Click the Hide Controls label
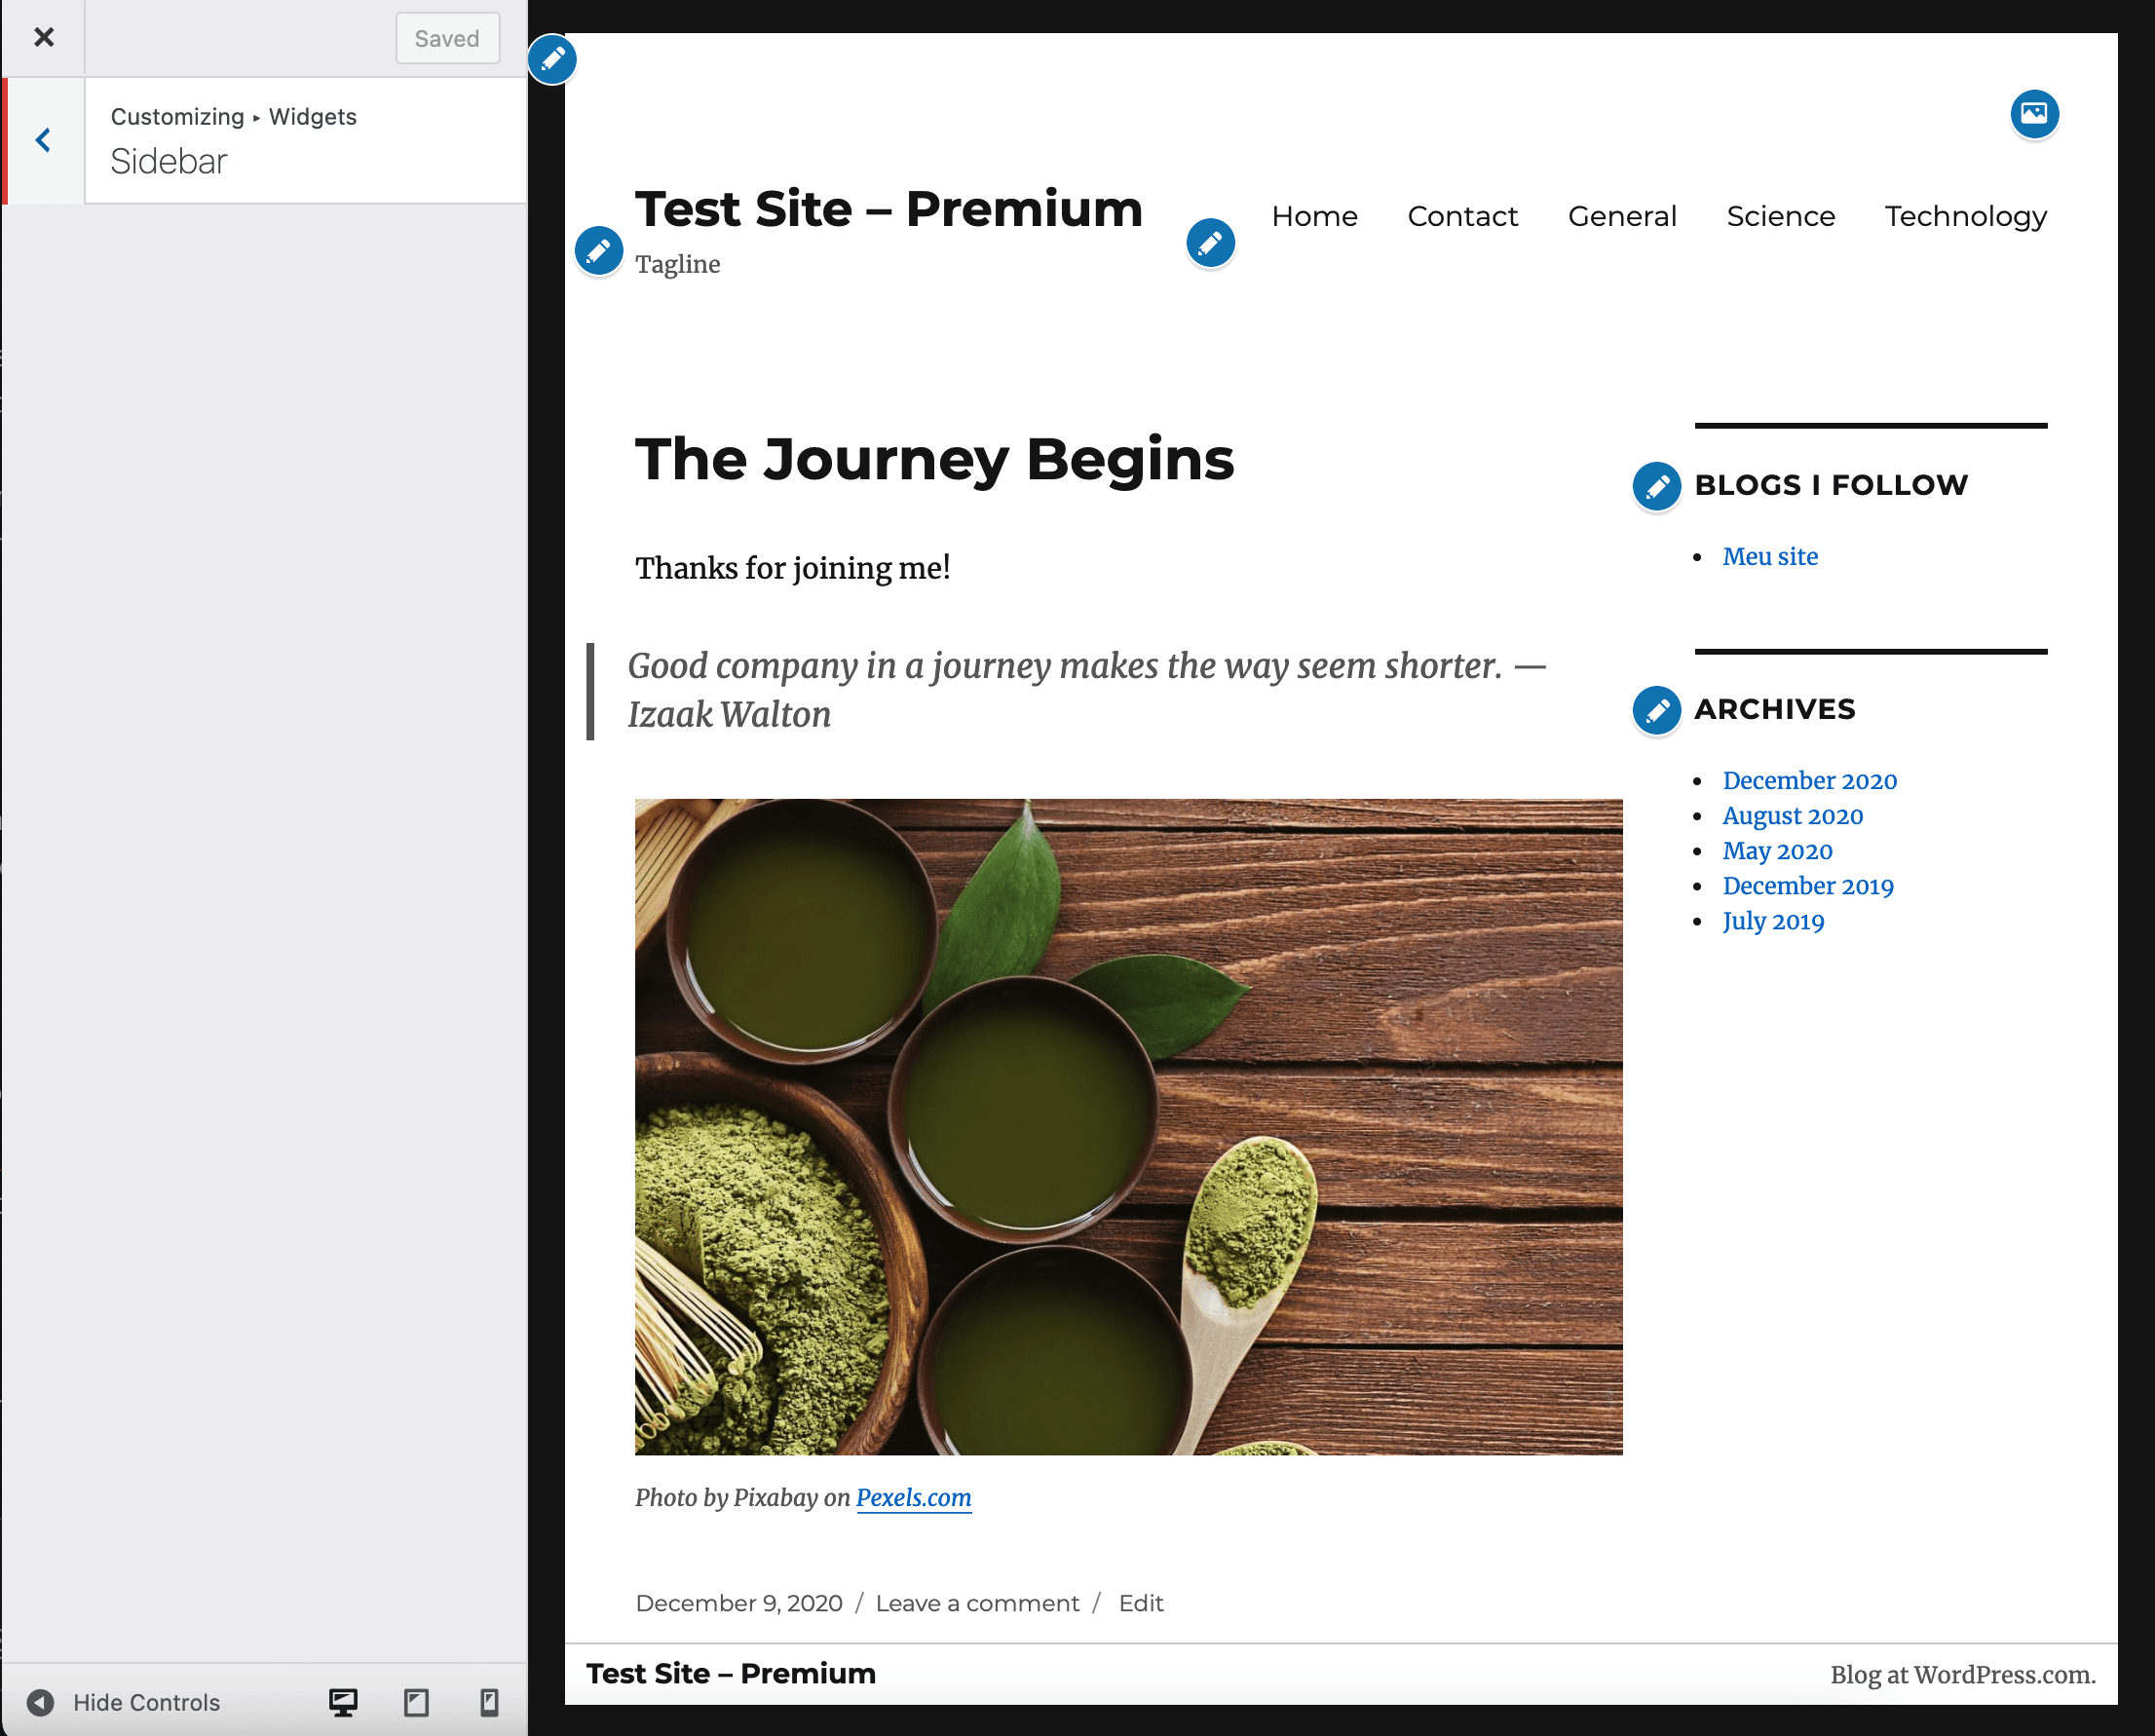This screenshot has height=1736, width=2155. pyautogui.click(x=146, y=1702)
